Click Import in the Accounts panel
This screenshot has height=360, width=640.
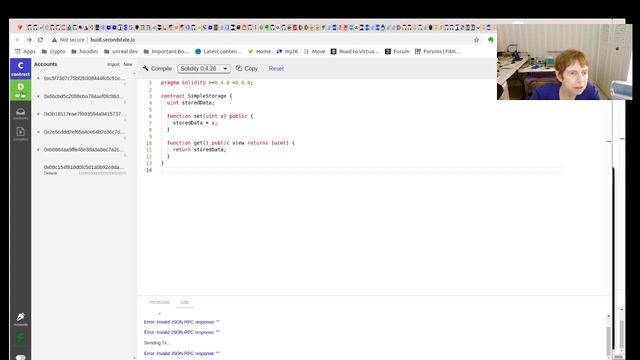click(113, 64)
